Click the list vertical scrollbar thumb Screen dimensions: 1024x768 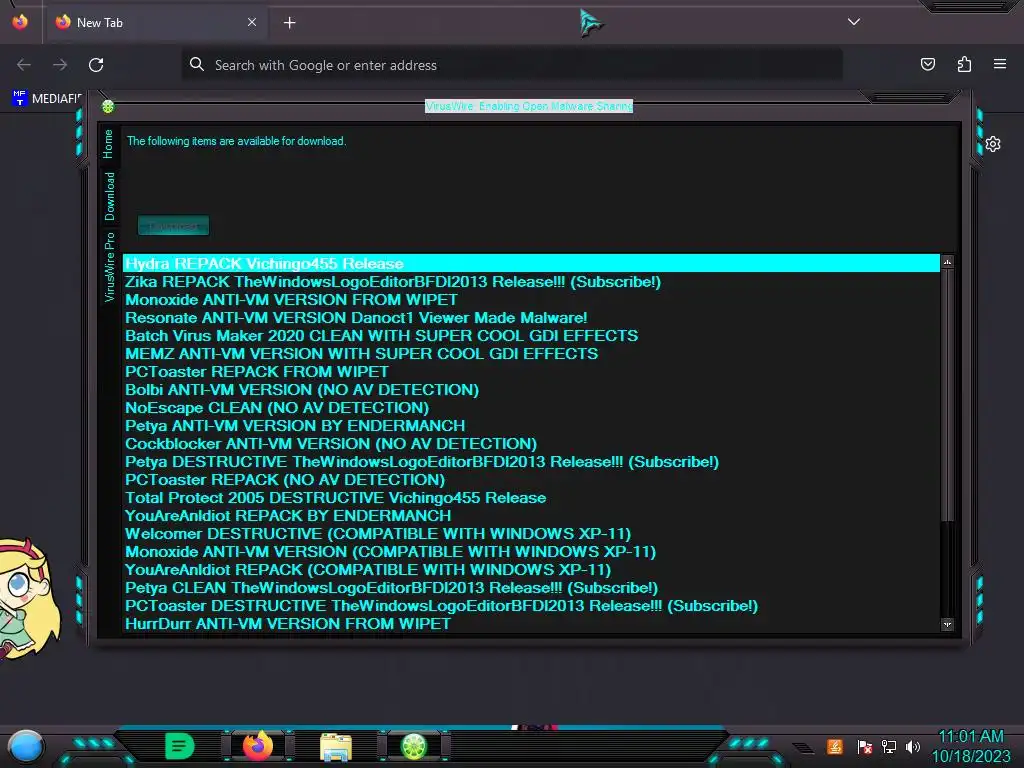tap(948, 395)
